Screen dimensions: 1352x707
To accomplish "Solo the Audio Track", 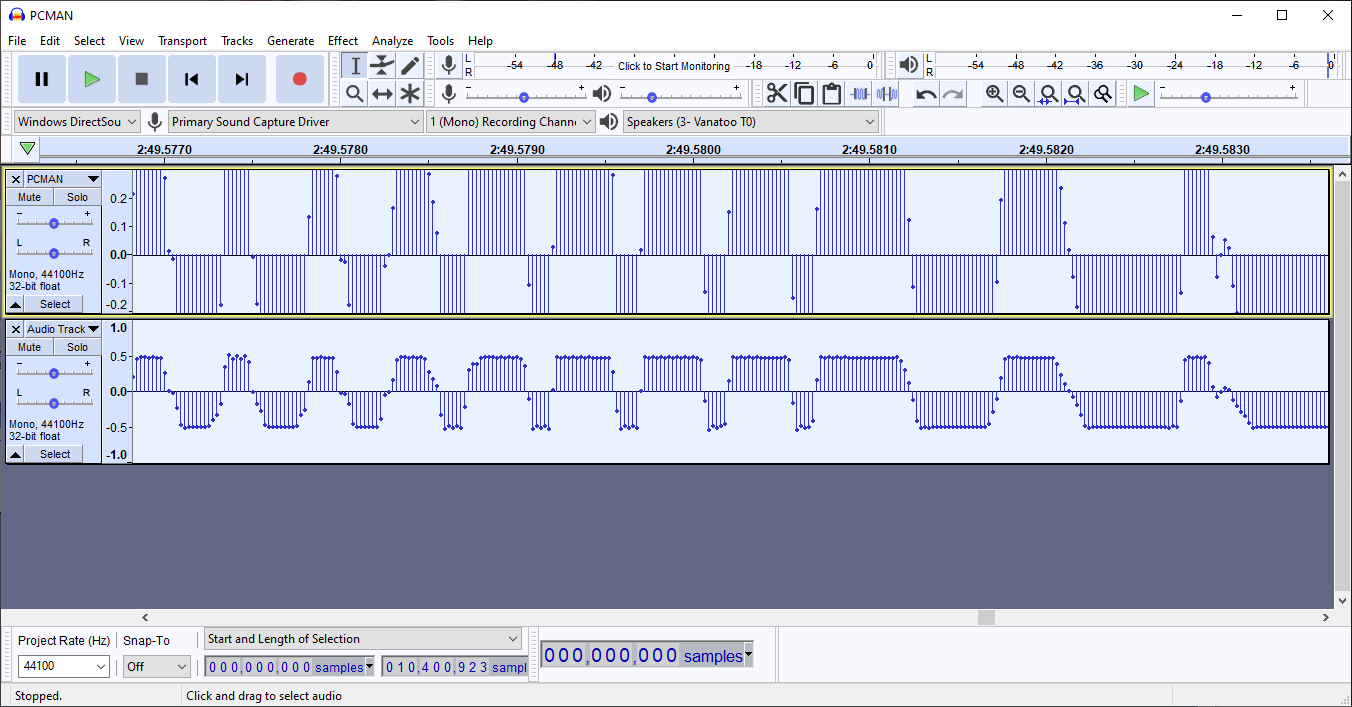I will (77, 347).
